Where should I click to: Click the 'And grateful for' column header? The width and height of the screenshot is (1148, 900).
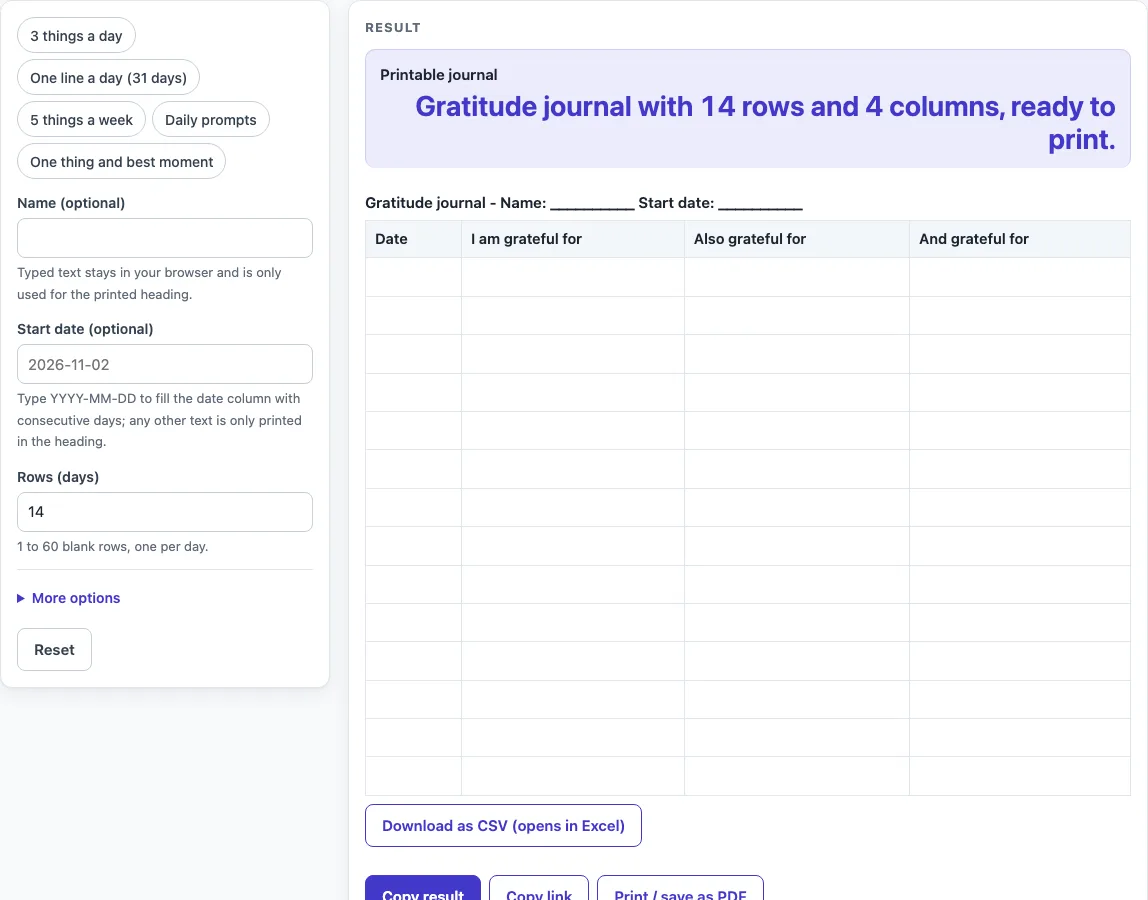tap(1020, 239)
